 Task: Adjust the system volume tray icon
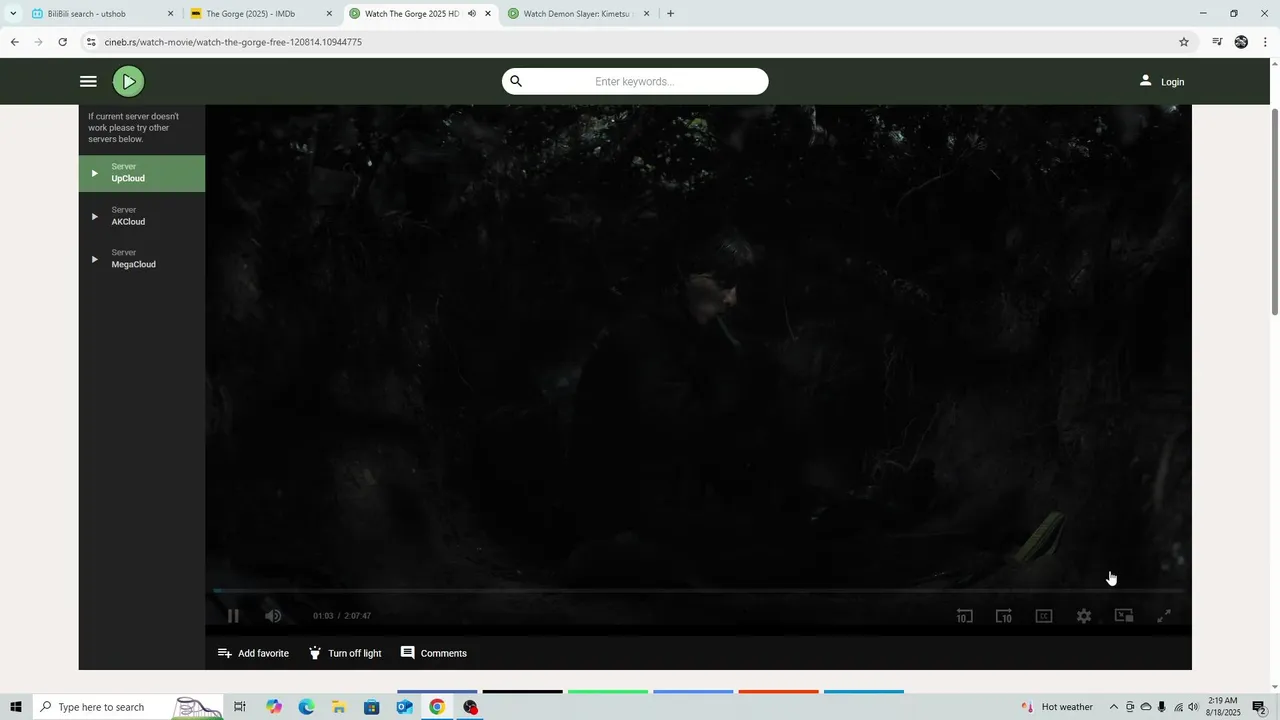coord(1193,707)
